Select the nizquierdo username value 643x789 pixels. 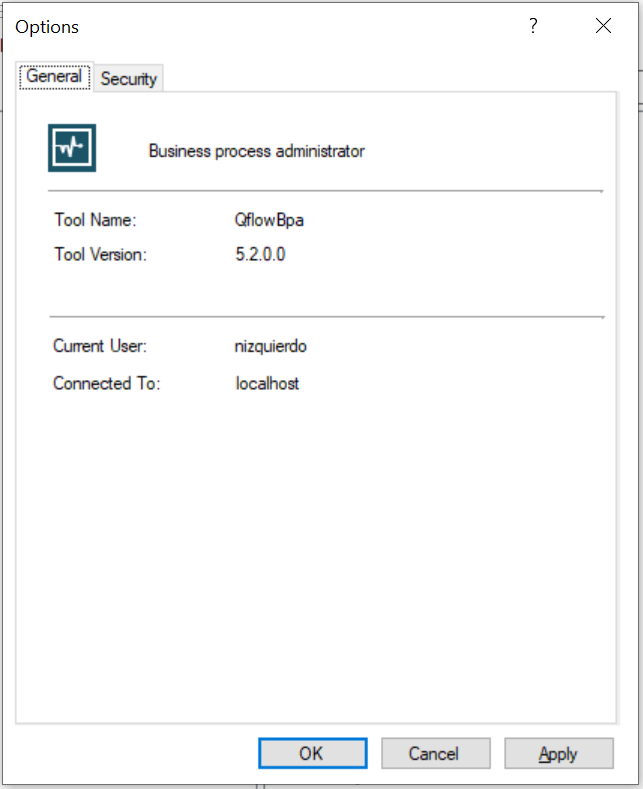271,346
